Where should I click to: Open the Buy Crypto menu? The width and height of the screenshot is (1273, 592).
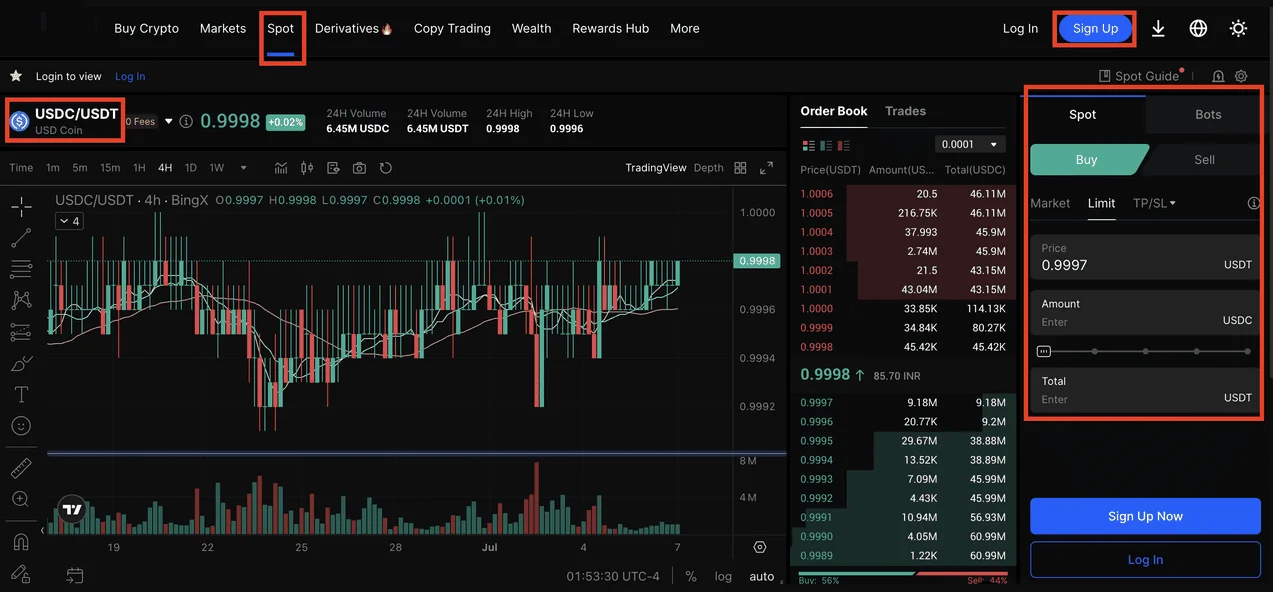146,29
